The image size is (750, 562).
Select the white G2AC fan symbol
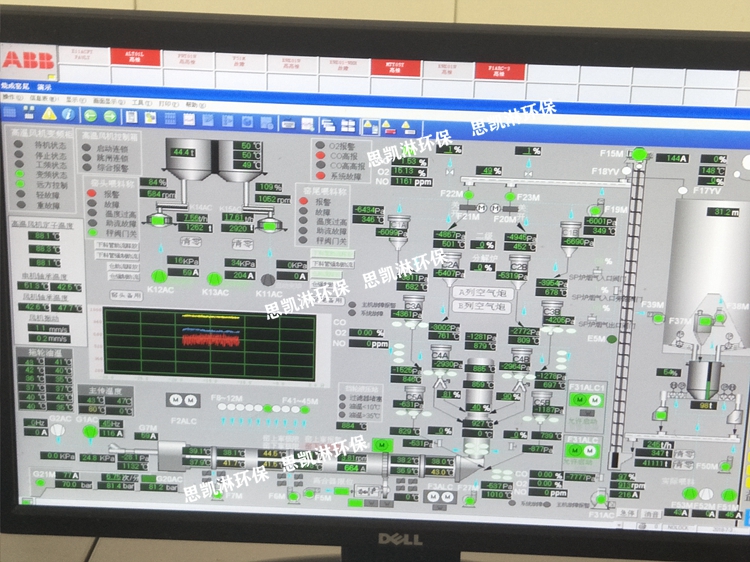tap(57, 430)
